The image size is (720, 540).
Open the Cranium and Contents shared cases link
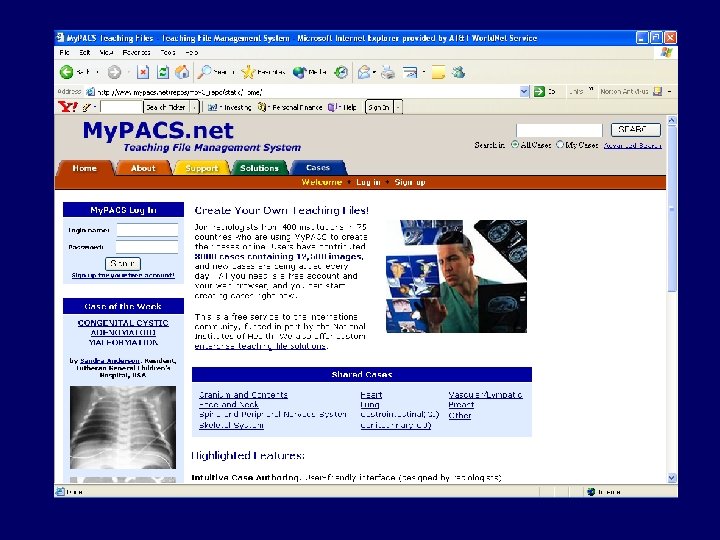[243, 394]
